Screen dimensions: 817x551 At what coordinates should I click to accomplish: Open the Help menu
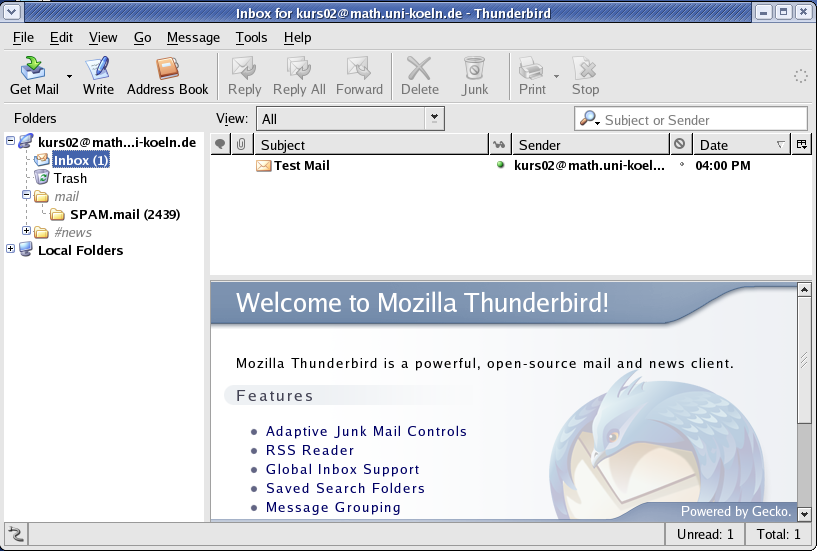297,38
